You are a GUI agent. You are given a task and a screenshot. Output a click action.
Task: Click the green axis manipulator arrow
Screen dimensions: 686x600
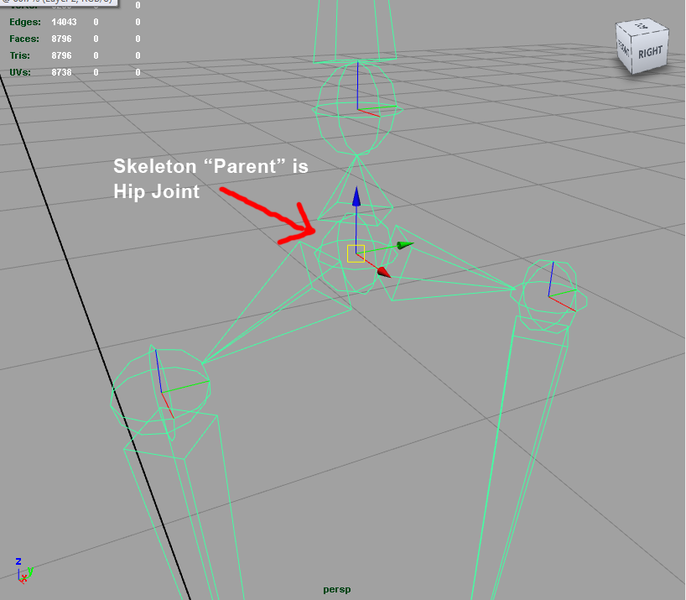(403, 244)
